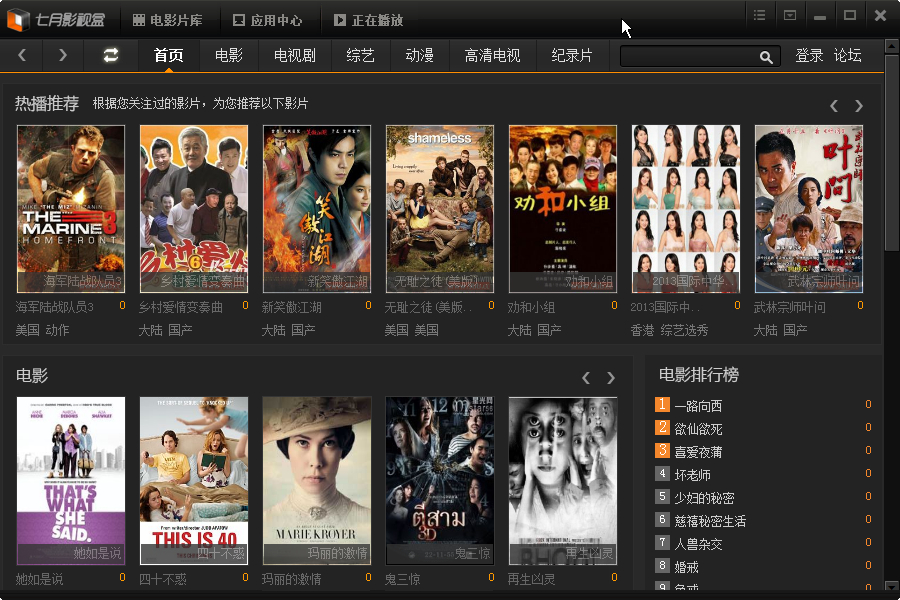
Task: Switch to the 纪录片 tab
Action: 572,55
